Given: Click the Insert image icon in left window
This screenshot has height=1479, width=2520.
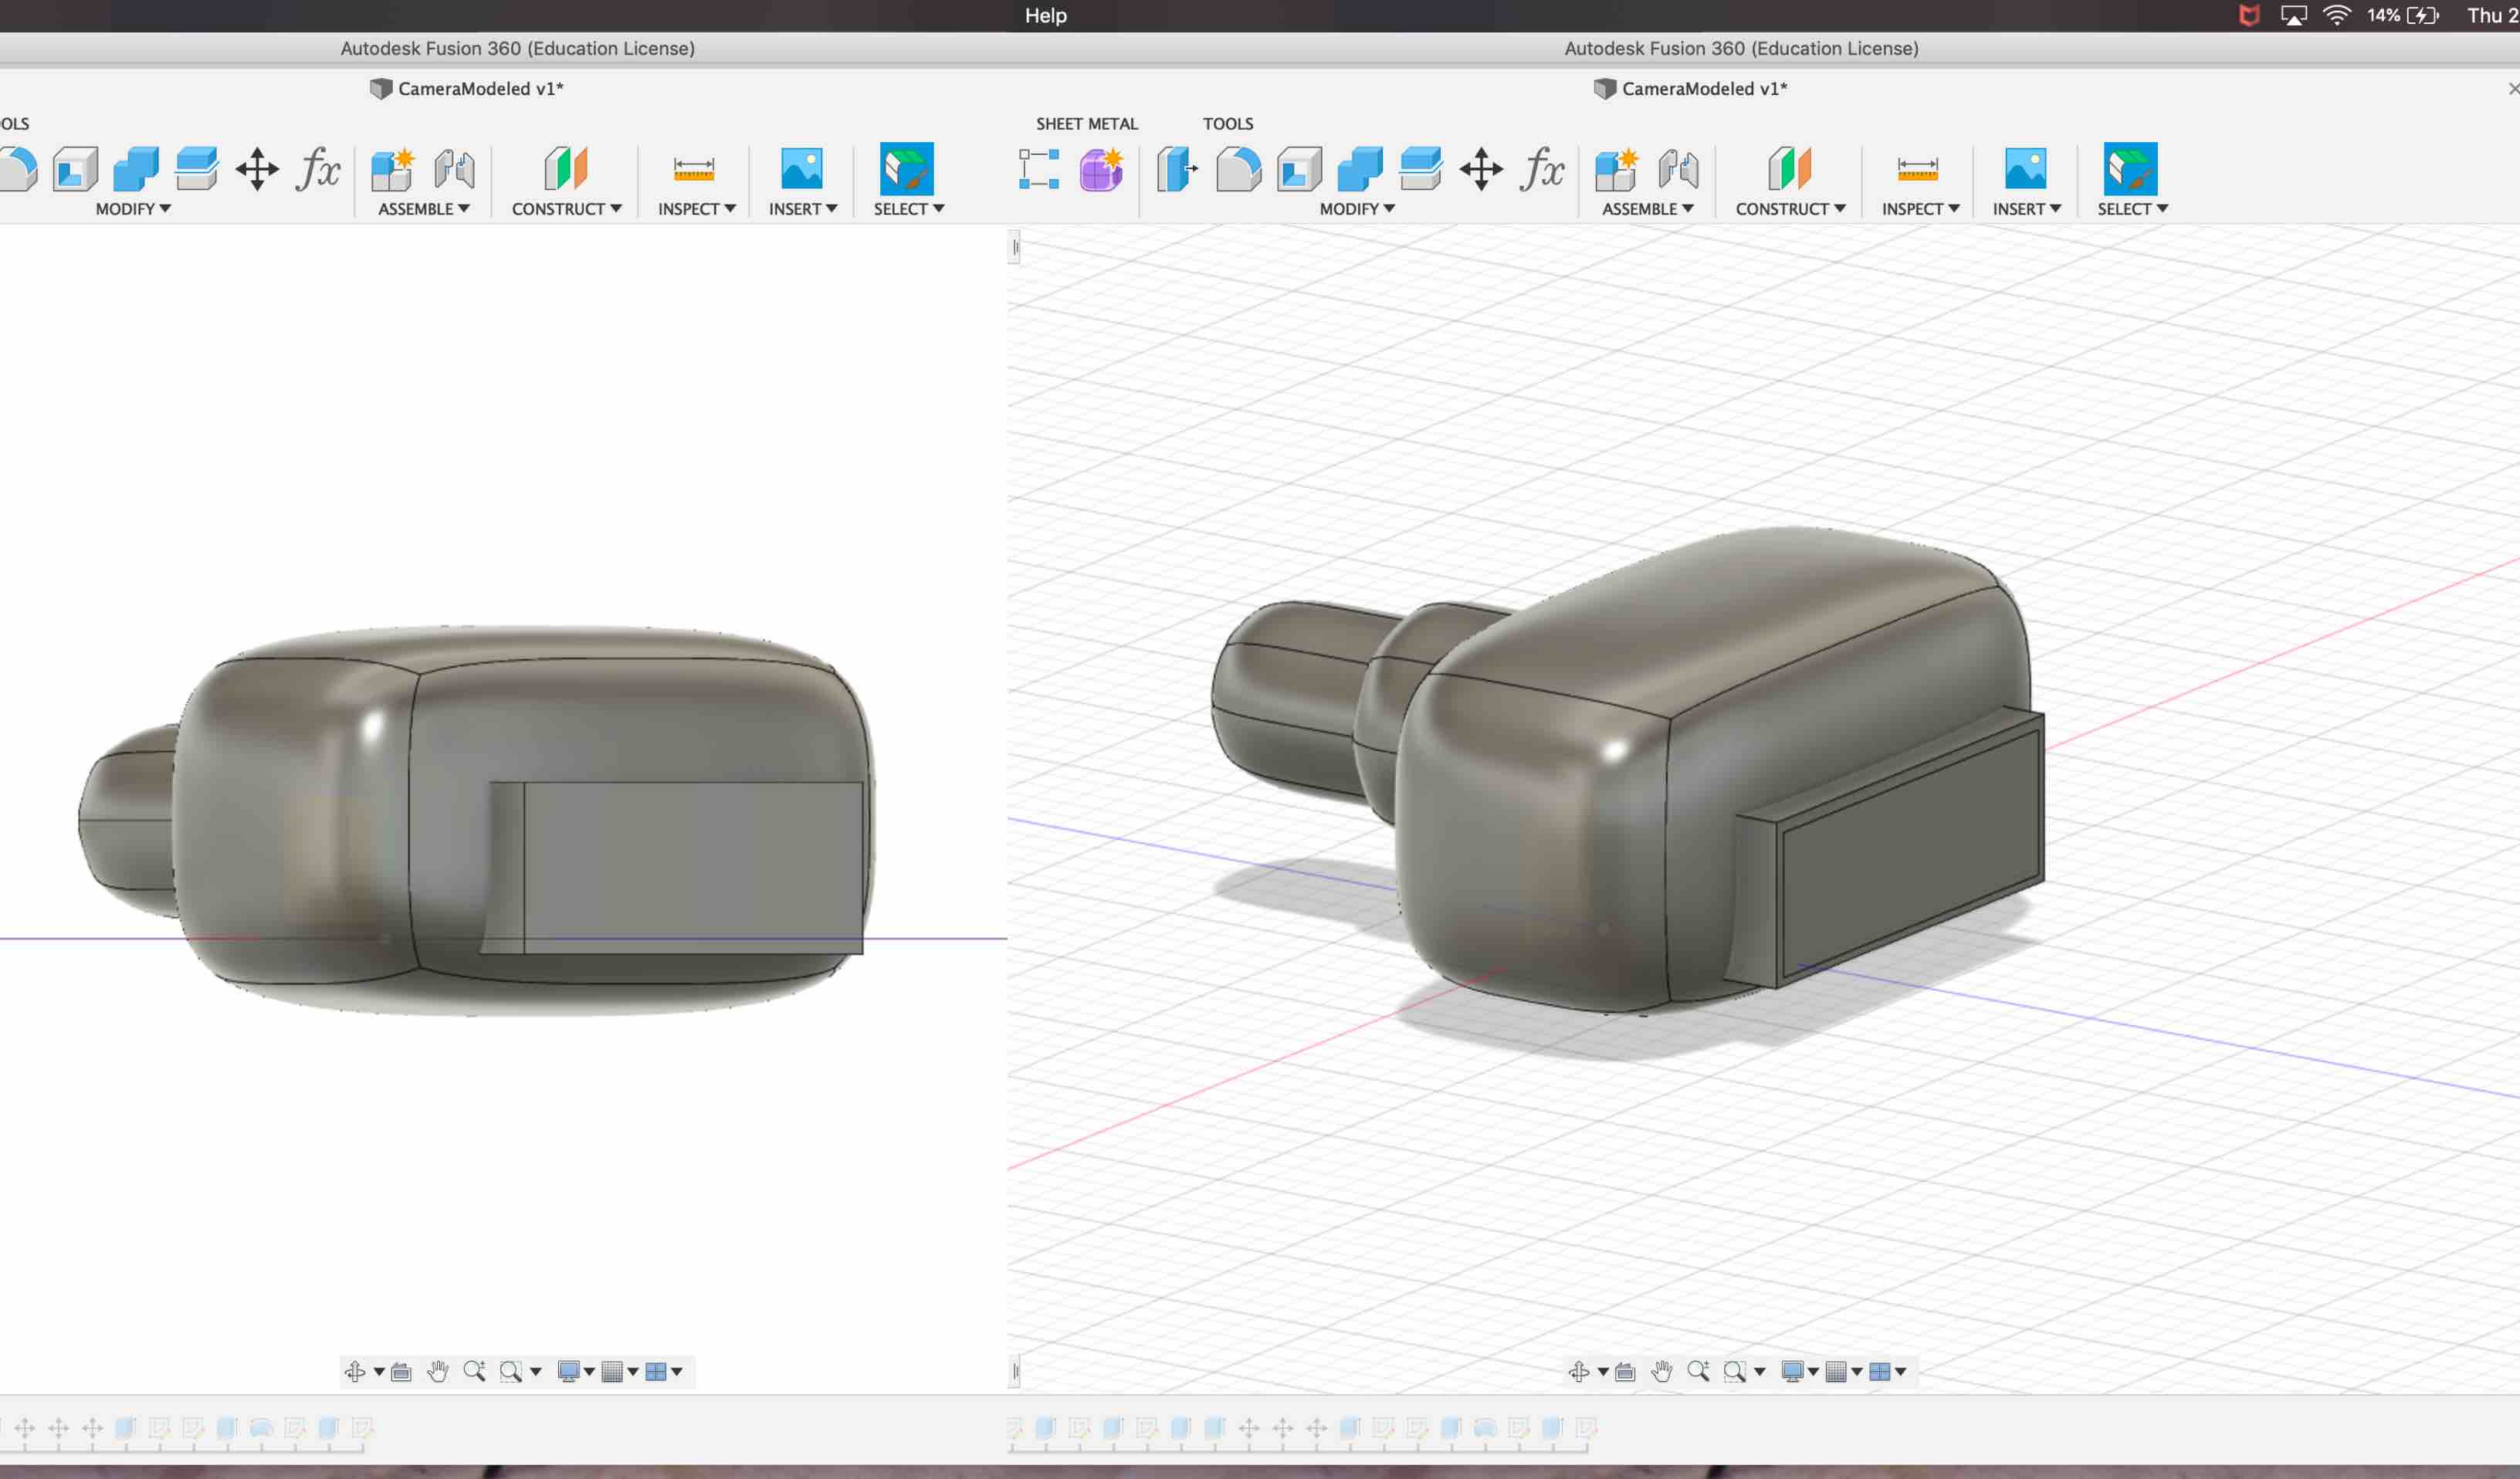Looking at the screenshot, I should [x=801, y=169].
